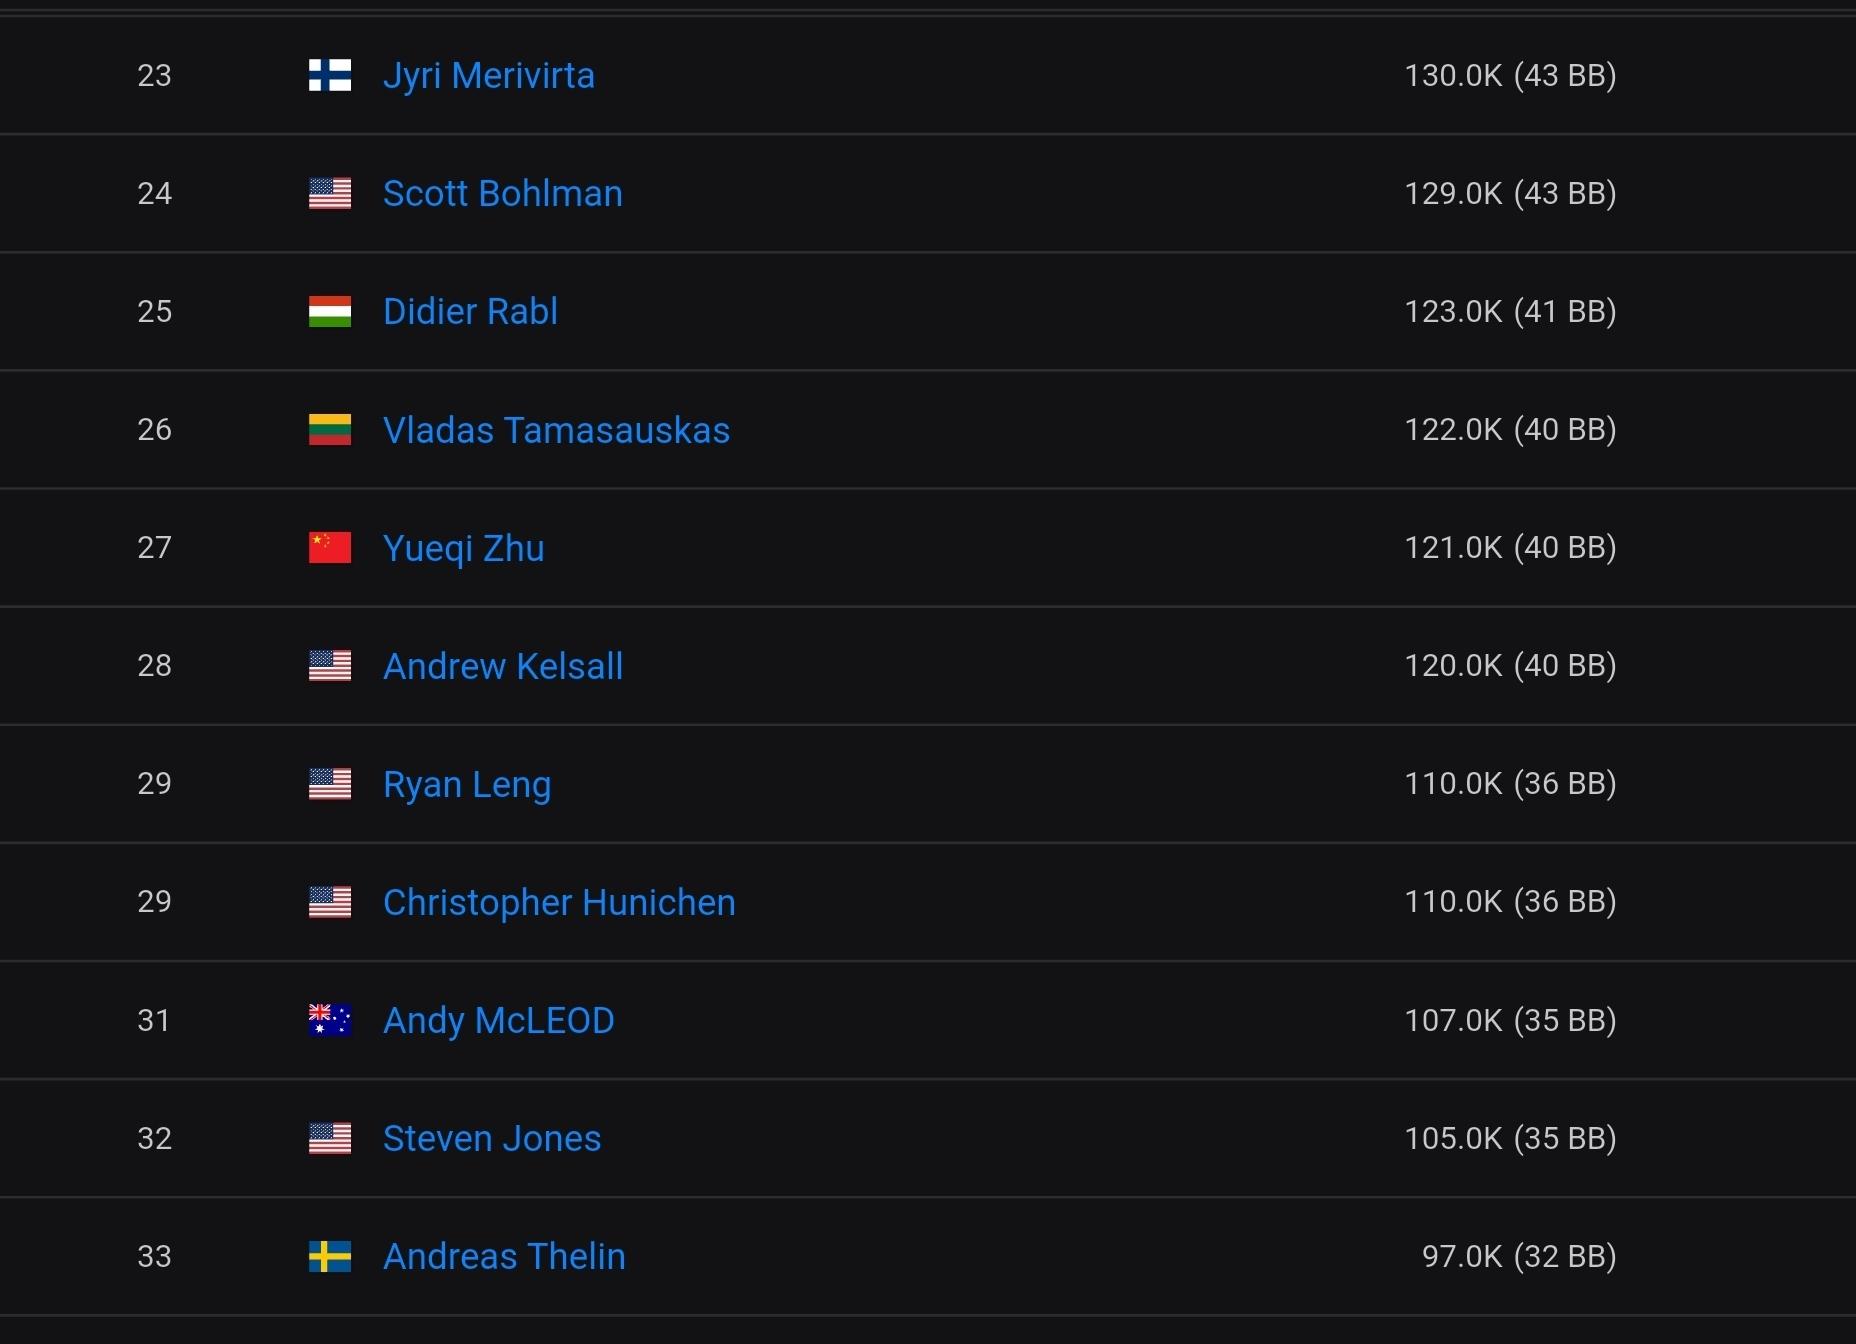View Didier Rabl's profile link
Screen dimensions: 1856x1344
(470, 312)
